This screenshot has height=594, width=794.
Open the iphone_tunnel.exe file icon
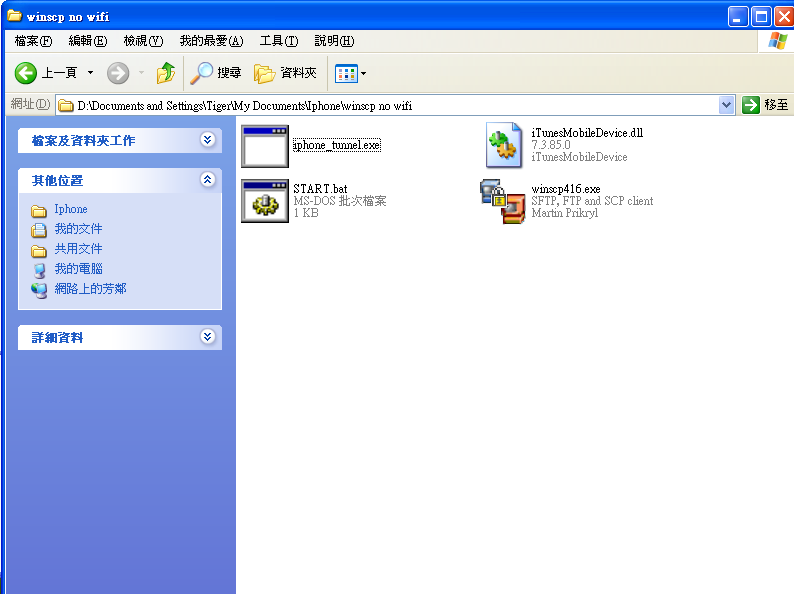[x=265, y=146]
